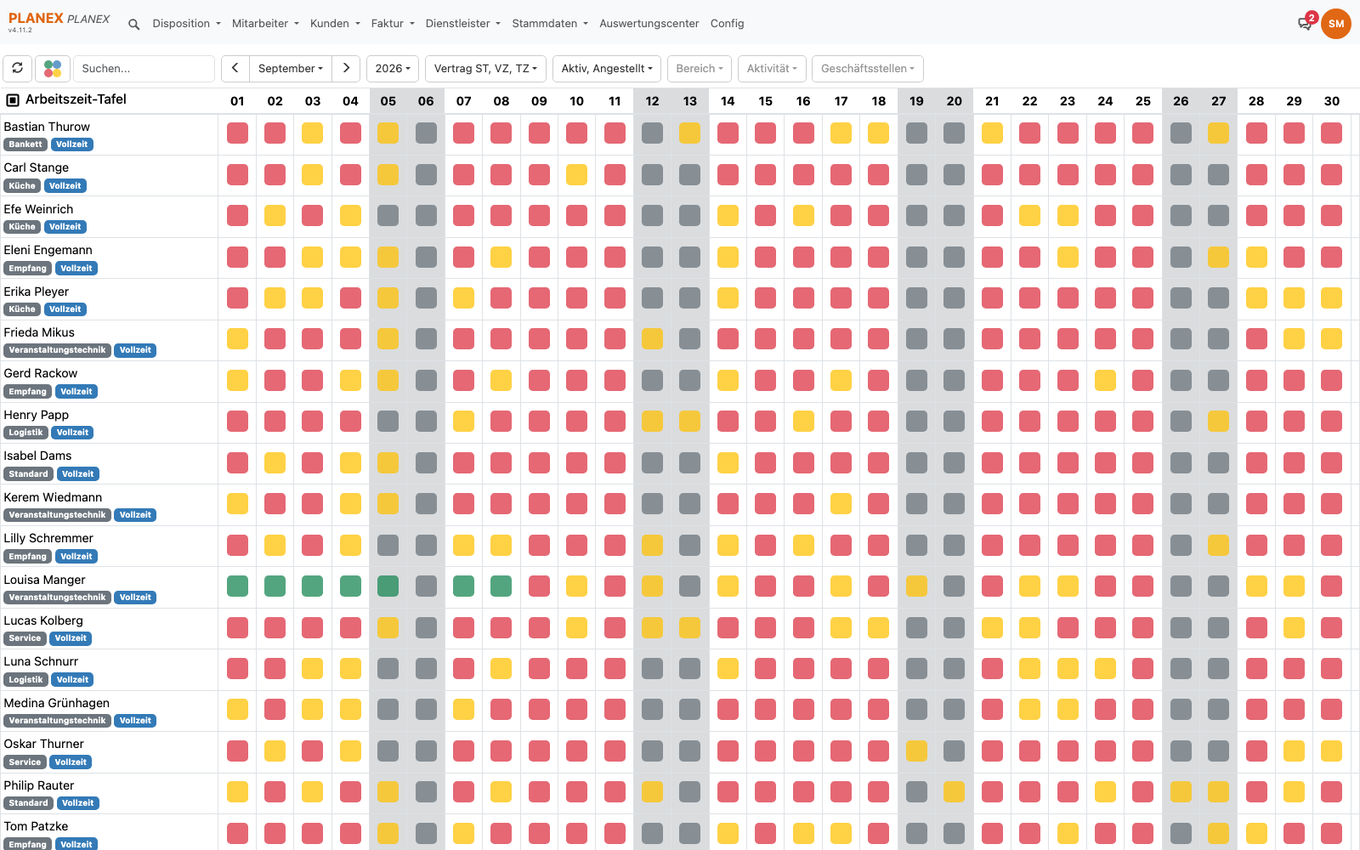Open the Stammdaten dropdown menu
The width and height of the screenshot is (1360, 850).
coord(550,24)
